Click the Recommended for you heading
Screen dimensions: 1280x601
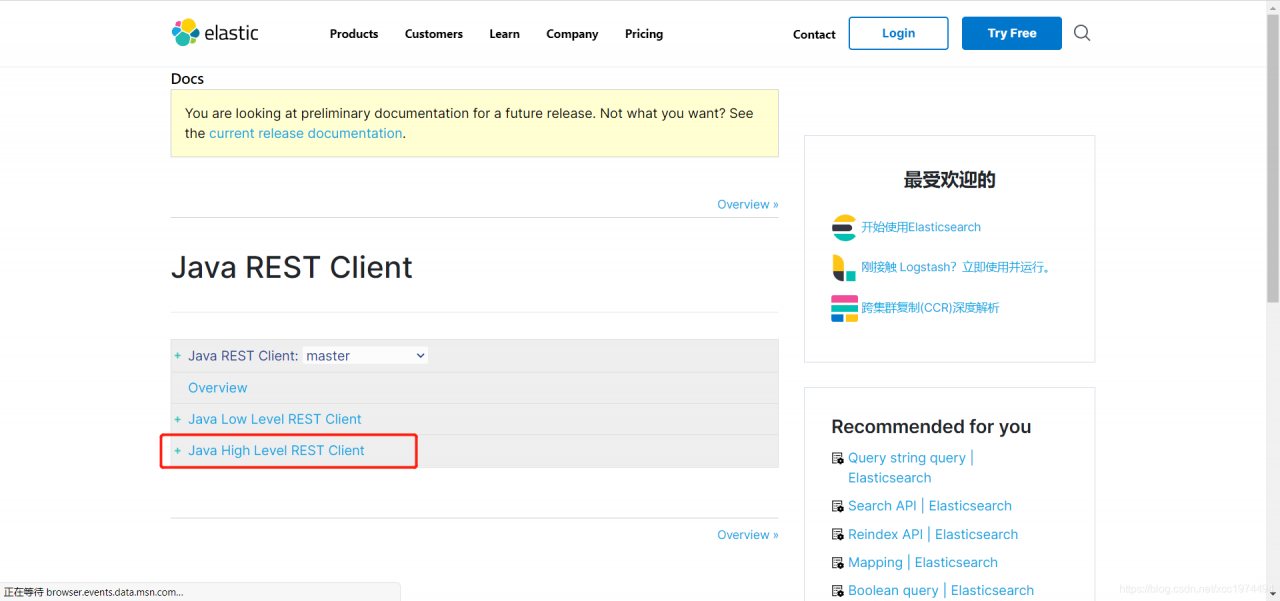[931, 427]
